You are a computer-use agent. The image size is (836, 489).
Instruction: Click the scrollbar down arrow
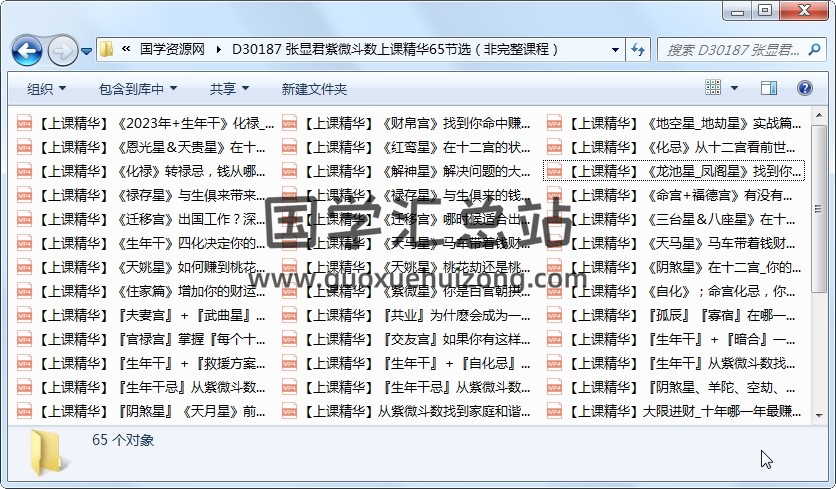(x=818, y=415)
